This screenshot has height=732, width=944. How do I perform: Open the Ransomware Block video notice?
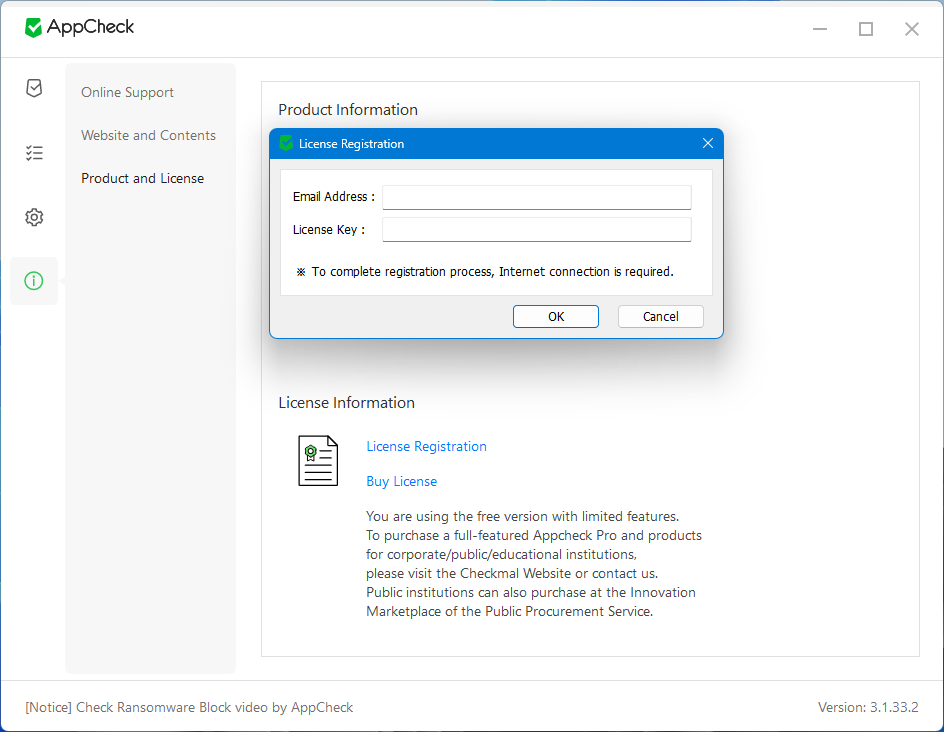(189, 708)
